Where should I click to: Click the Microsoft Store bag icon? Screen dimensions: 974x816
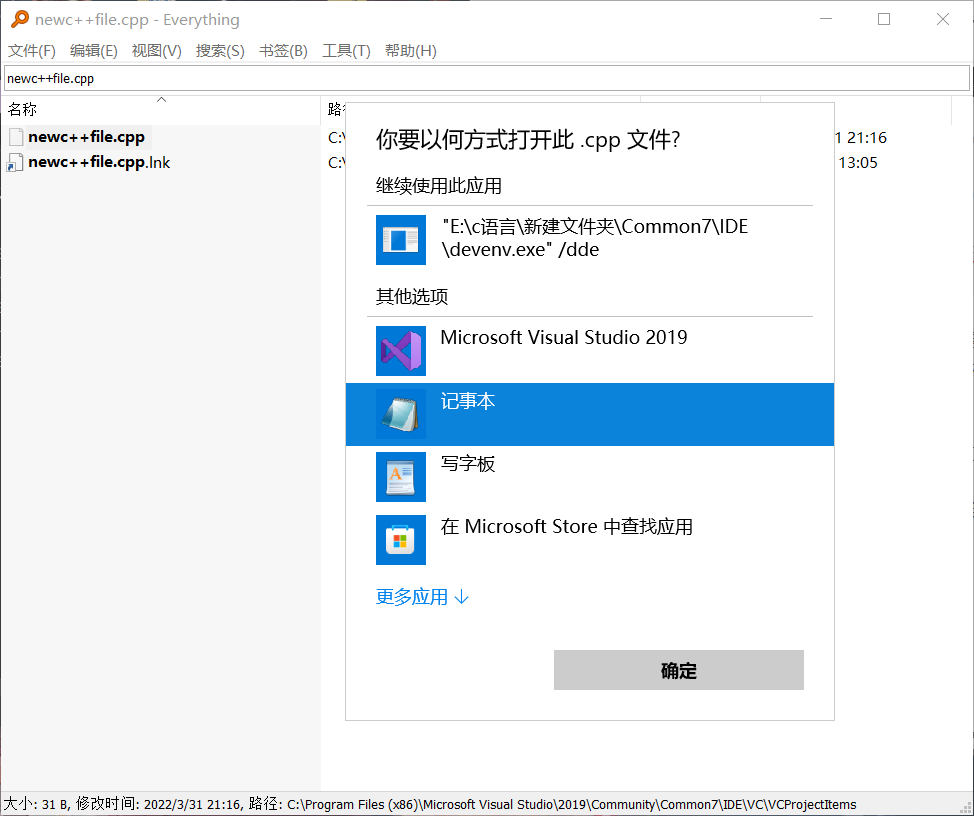(401, 540)
